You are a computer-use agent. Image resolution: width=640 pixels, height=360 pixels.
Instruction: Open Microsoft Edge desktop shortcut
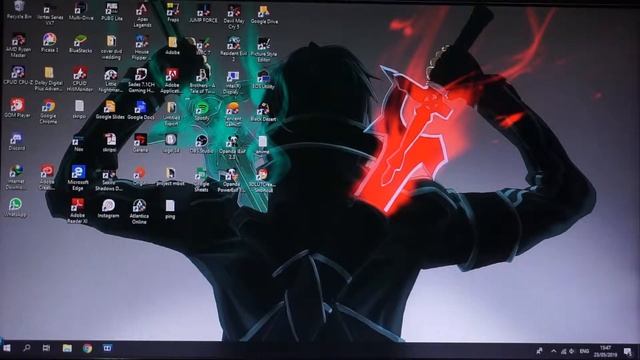tap(78, 178)
